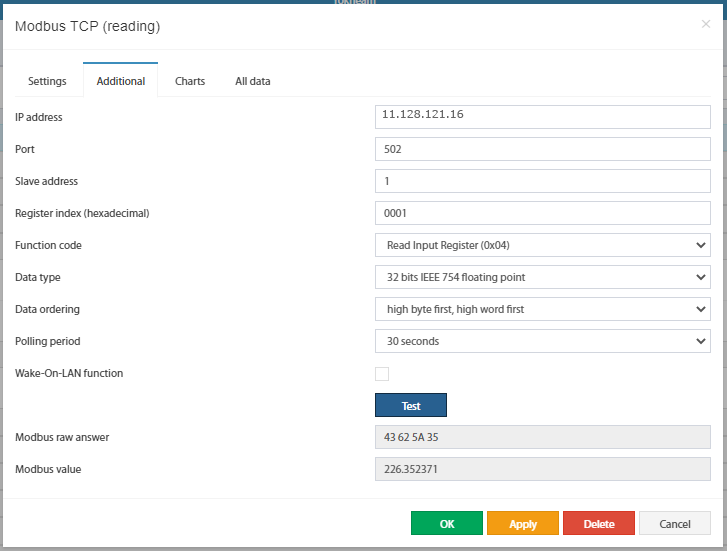Select the Additional tab
Image resolution: width=727 pixels, height=551 pixels.
click(121, 80)
